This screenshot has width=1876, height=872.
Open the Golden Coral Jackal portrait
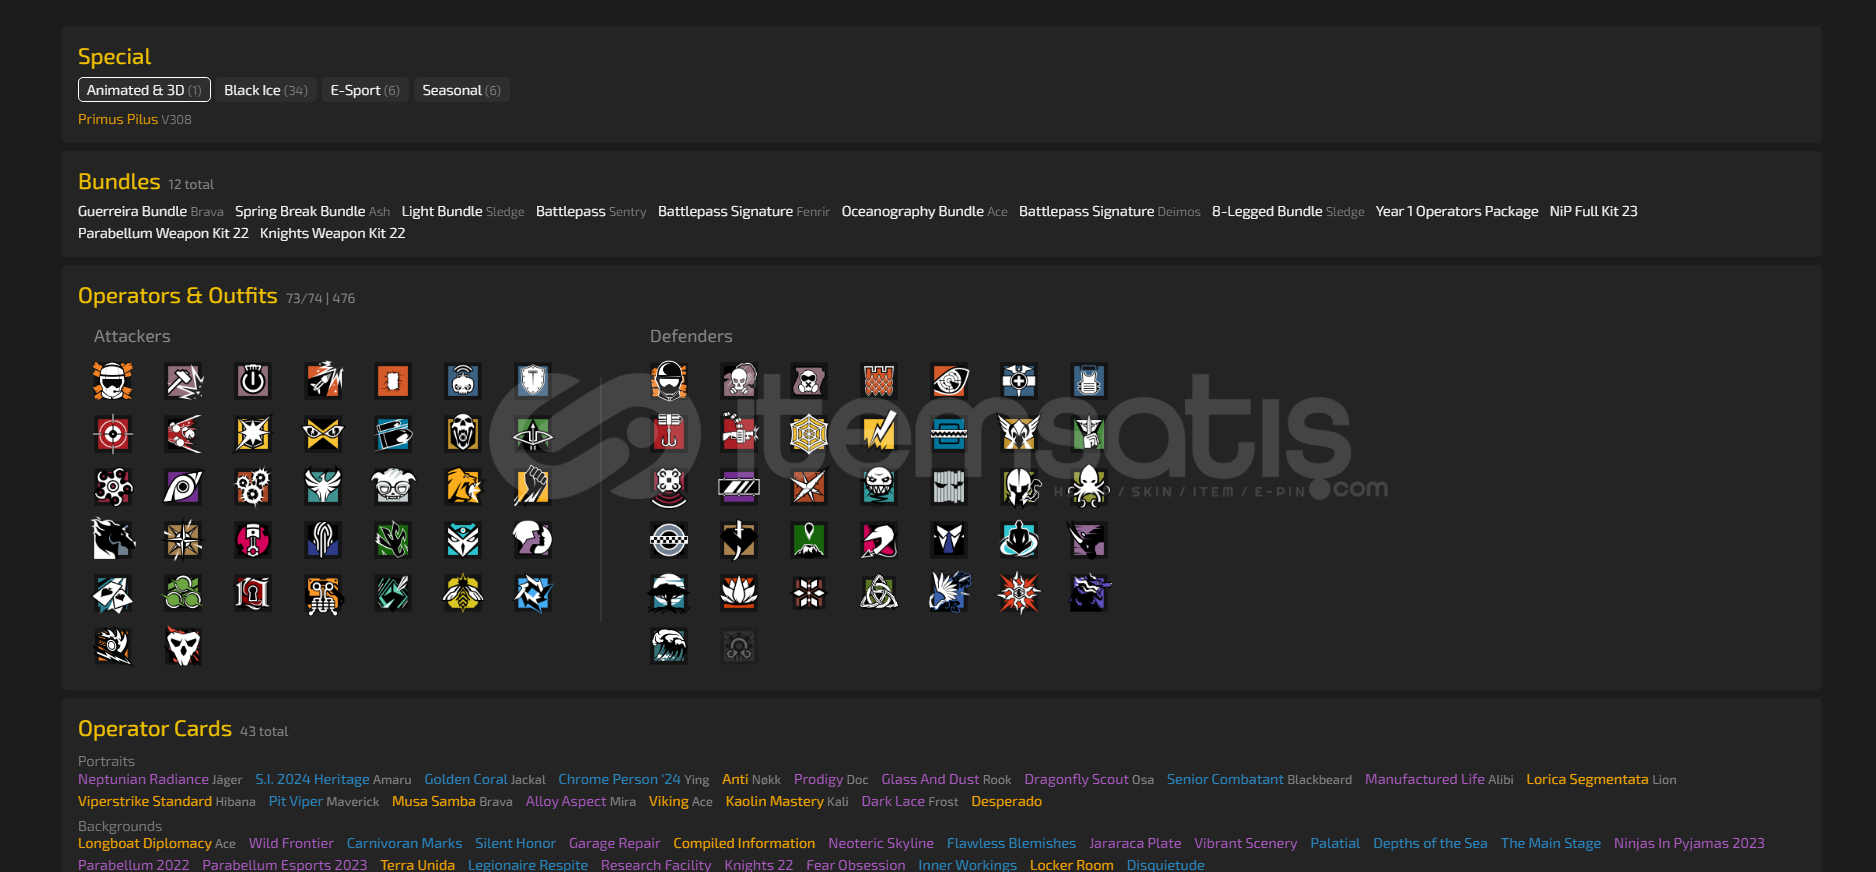485,779
